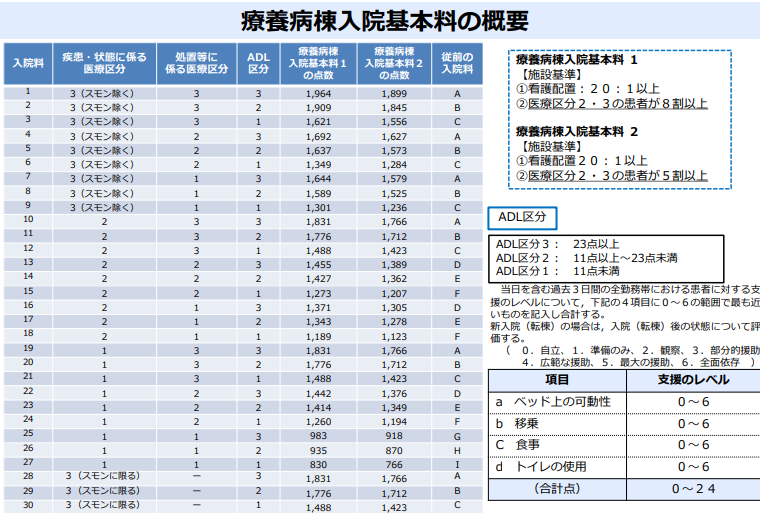Click the cell showing 1,301

coord(318,208)
